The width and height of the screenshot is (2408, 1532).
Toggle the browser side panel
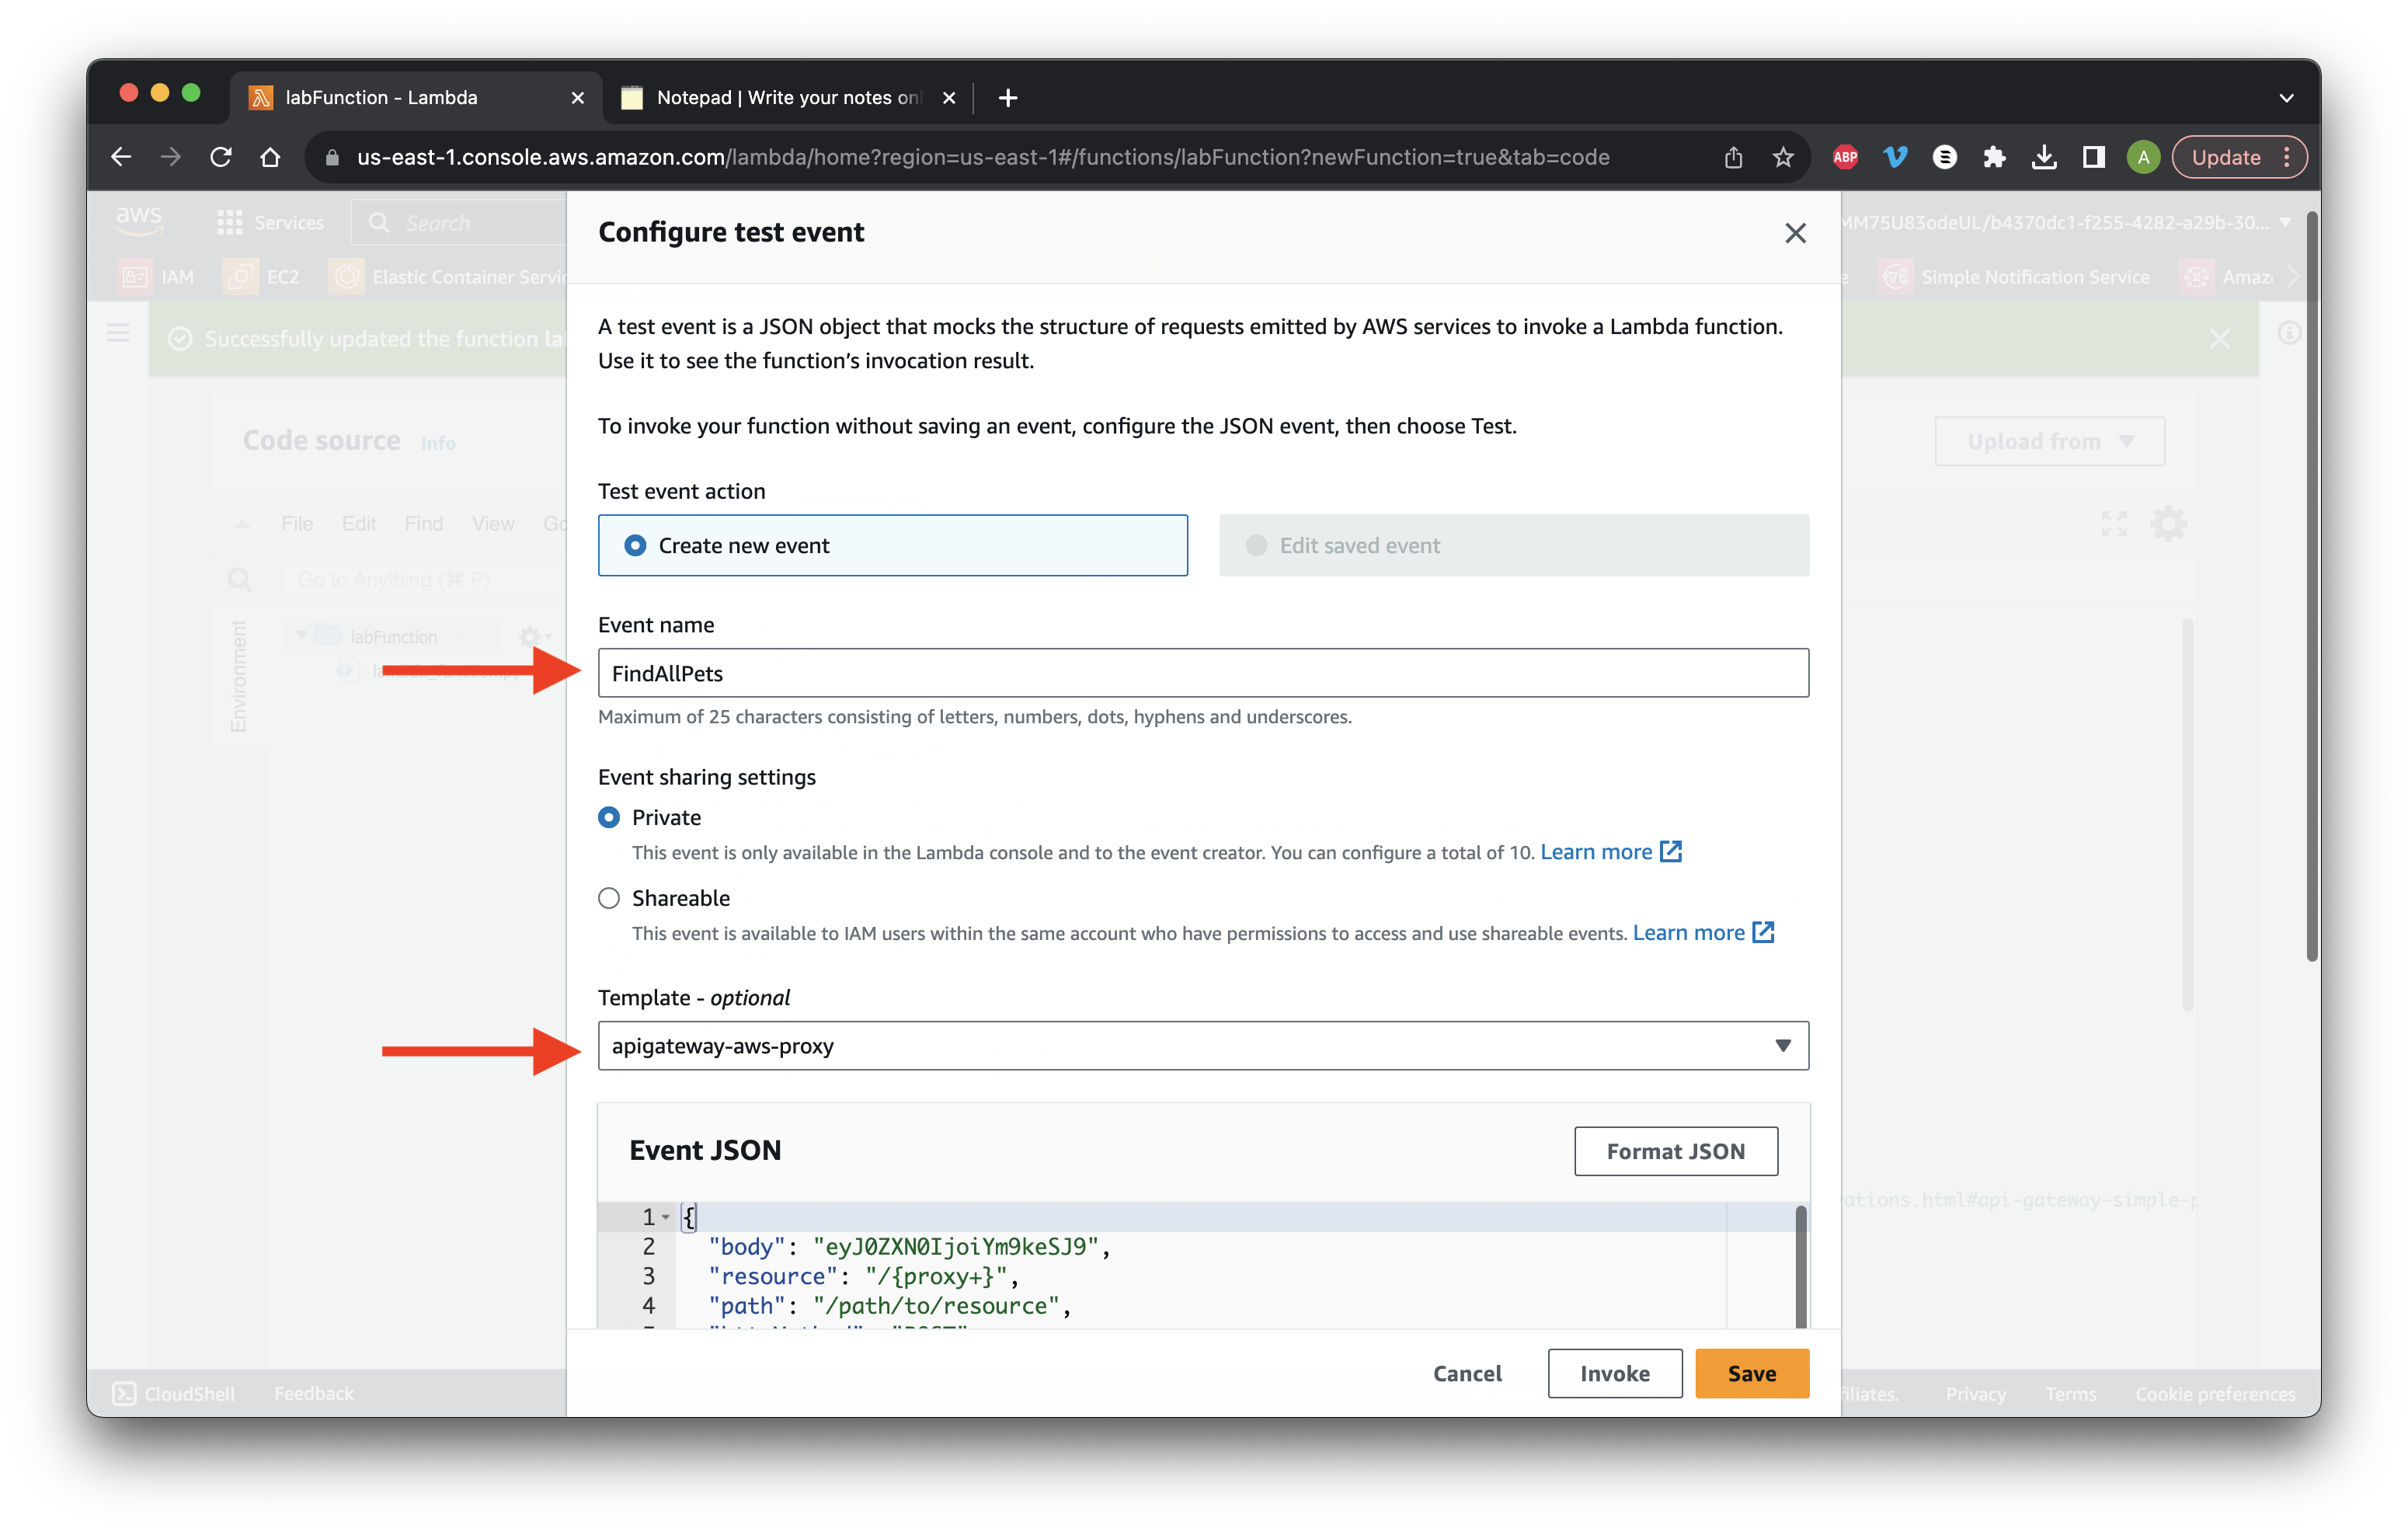[x=2093, y=157]
